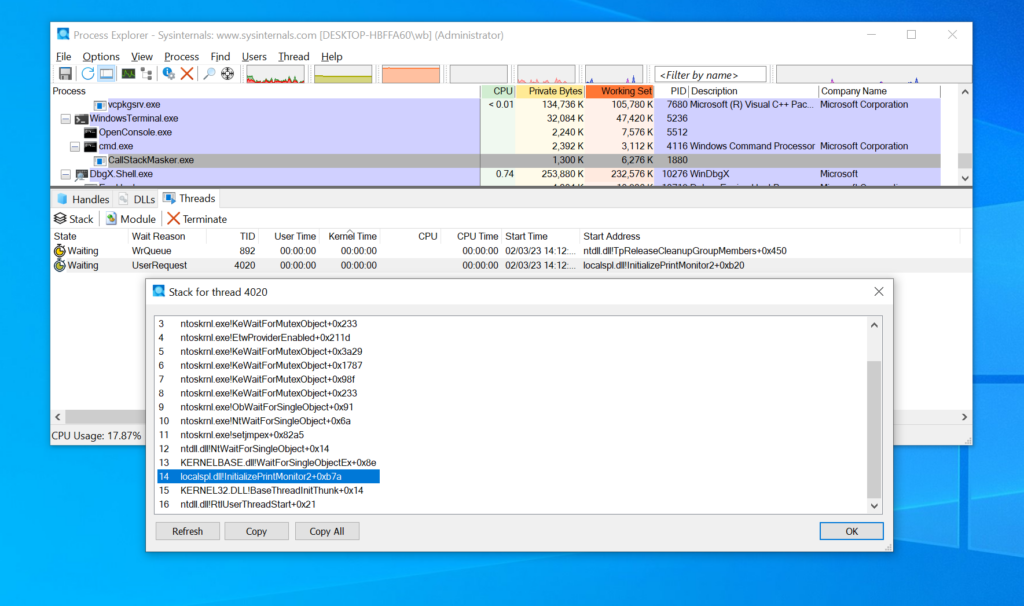Screen dimensions: 1024x606
Task: Click the Find magnifying glass icon
Action: (209, 74)
